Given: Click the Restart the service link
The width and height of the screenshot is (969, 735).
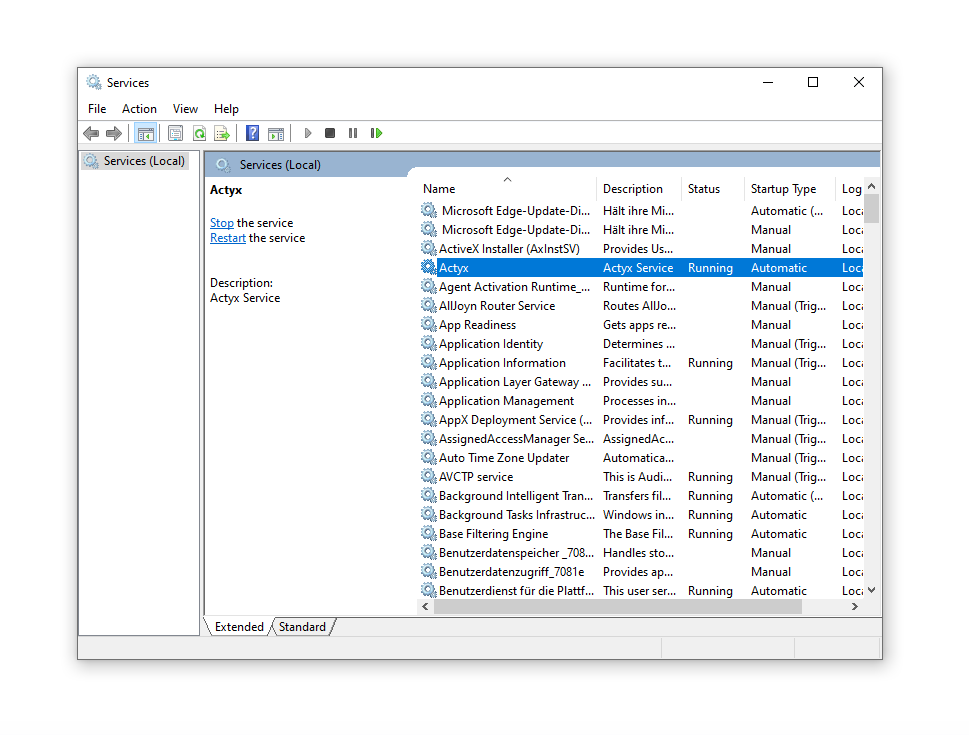Looking at the screenshot, I should (x=227, y=238).
